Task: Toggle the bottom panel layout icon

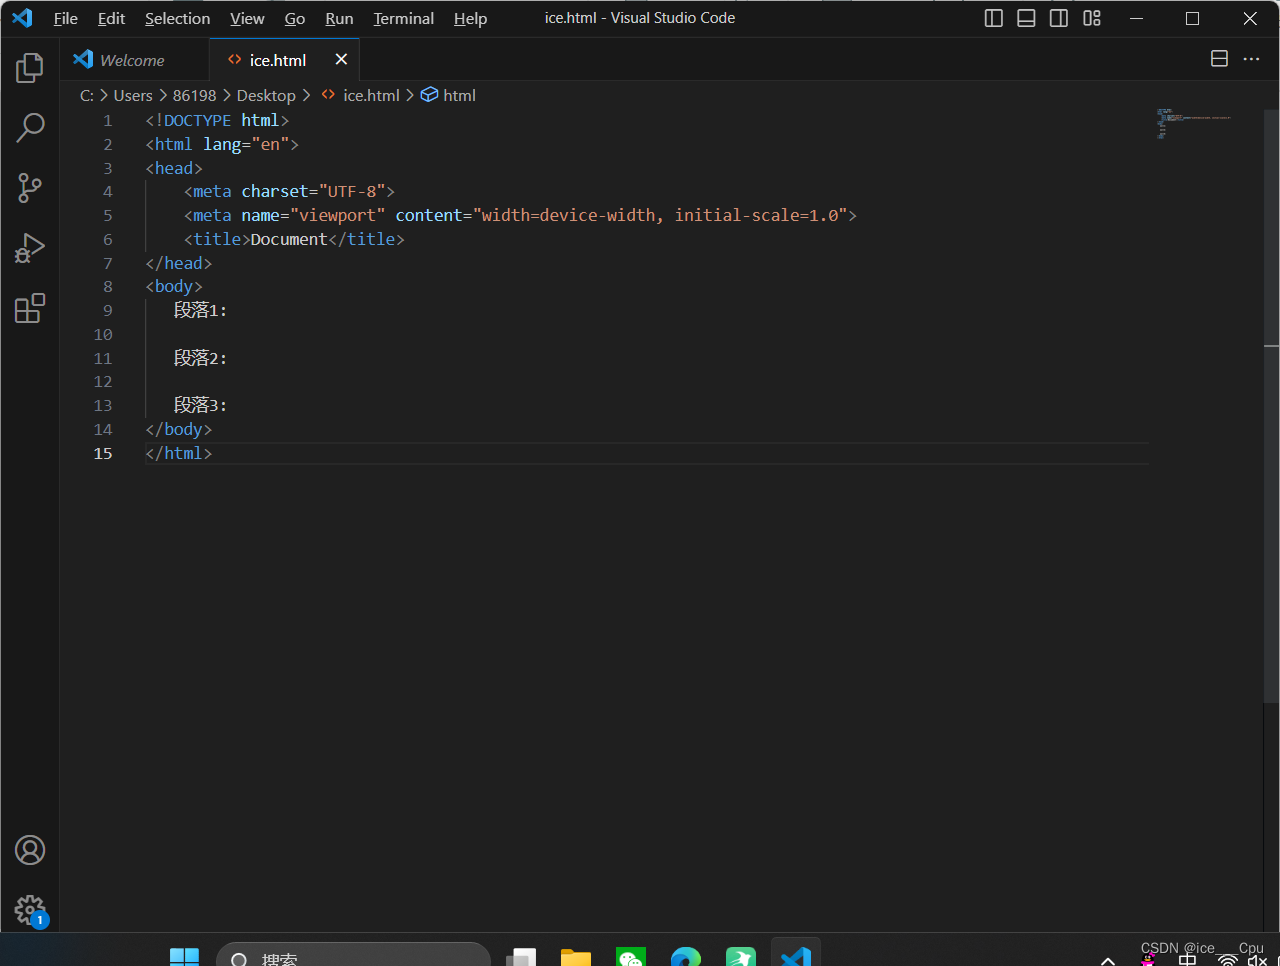Action: click(1026, 18)
